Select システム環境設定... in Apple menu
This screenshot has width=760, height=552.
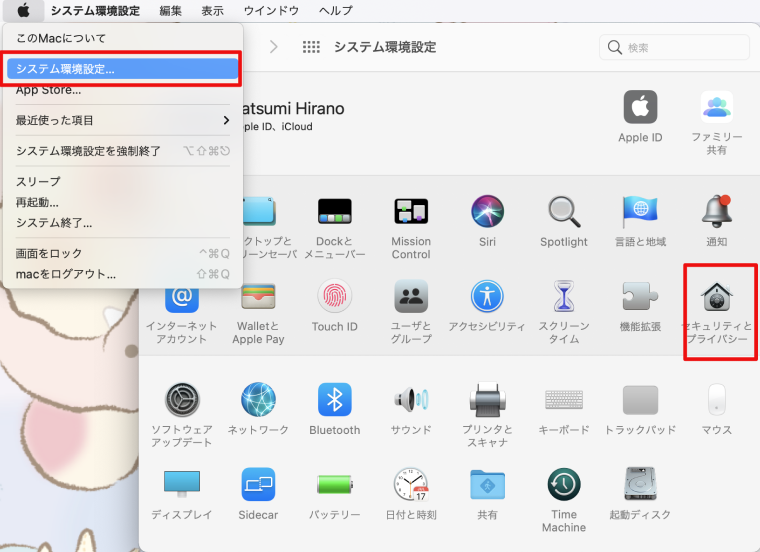point(122,69)
